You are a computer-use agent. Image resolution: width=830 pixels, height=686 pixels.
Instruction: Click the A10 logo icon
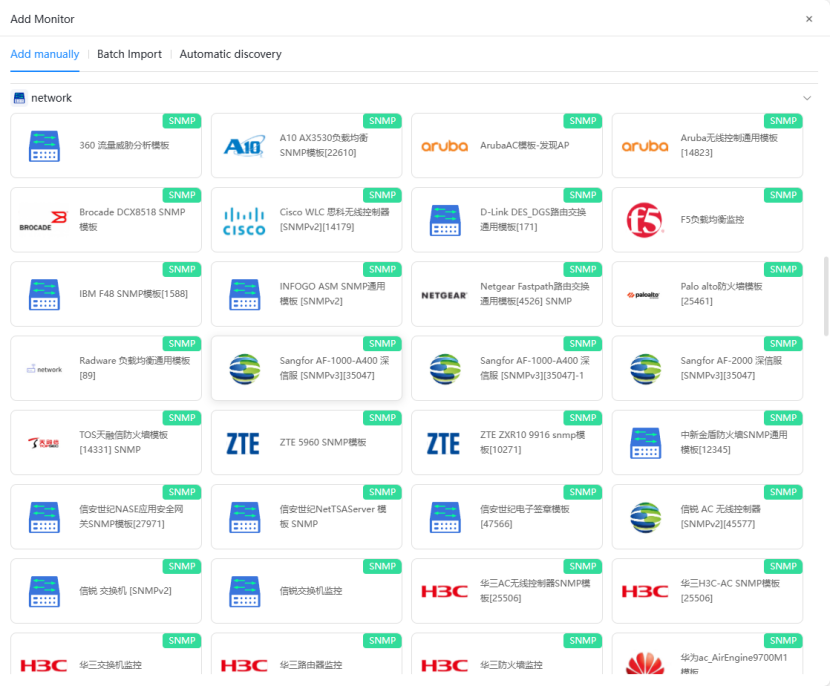tap(244, 146)
